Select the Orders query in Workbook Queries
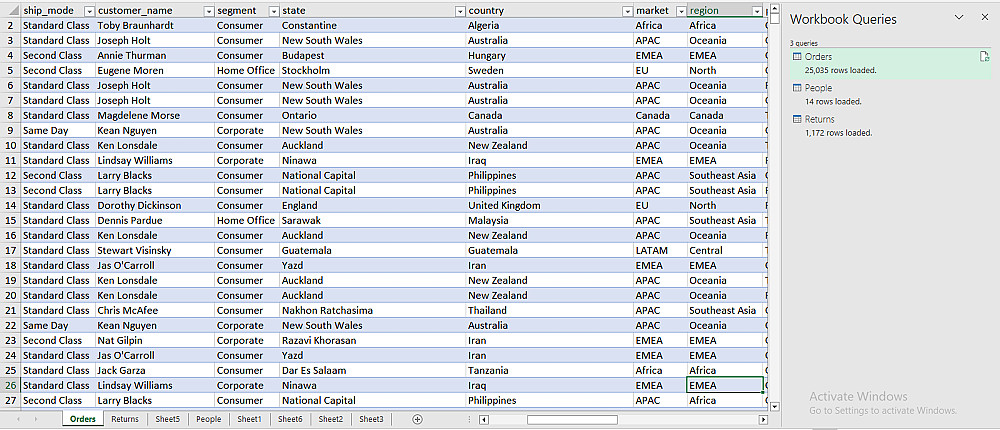Image resolution: width=1000 pixels, height=430 pixels. pos(891,63)
